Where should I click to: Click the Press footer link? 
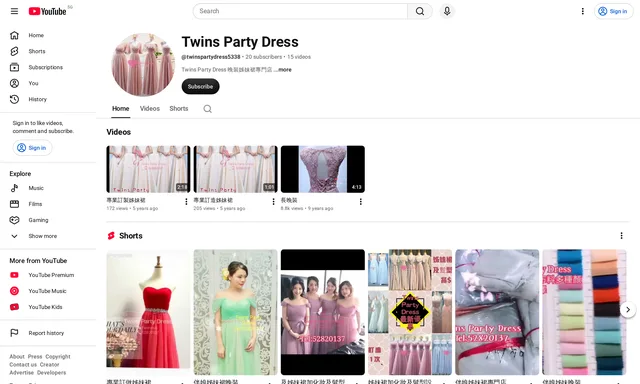pos(35,357)
